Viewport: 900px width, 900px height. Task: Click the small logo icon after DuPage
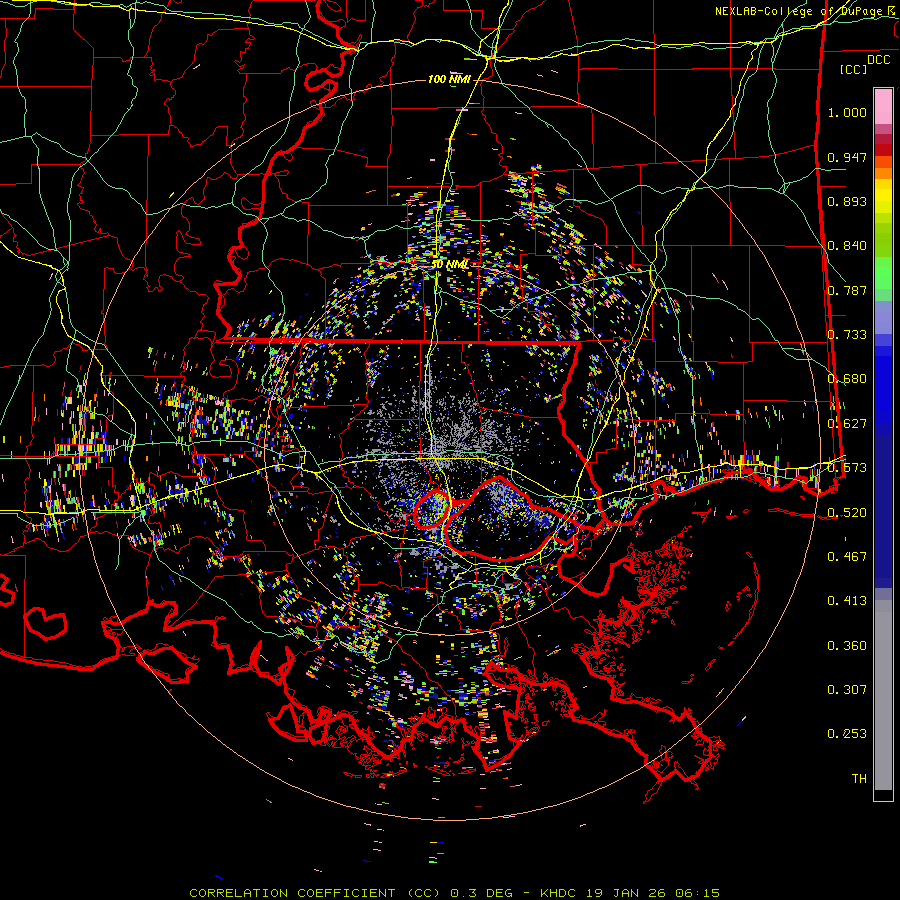891,11
